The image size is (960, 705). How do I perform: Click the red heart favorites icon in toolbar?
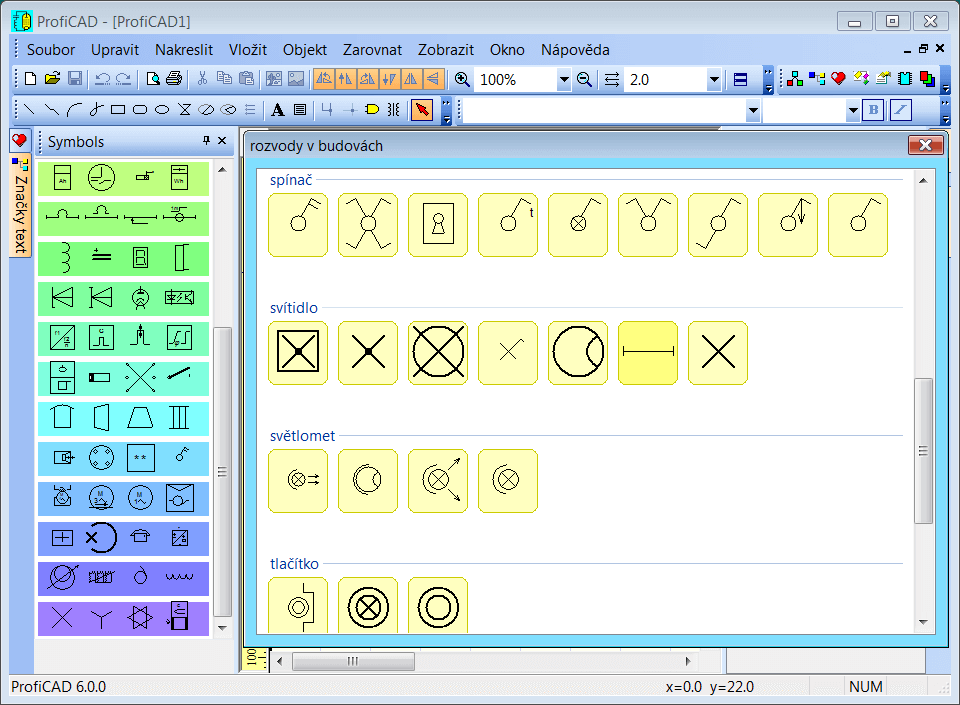[x=838, y=79]
